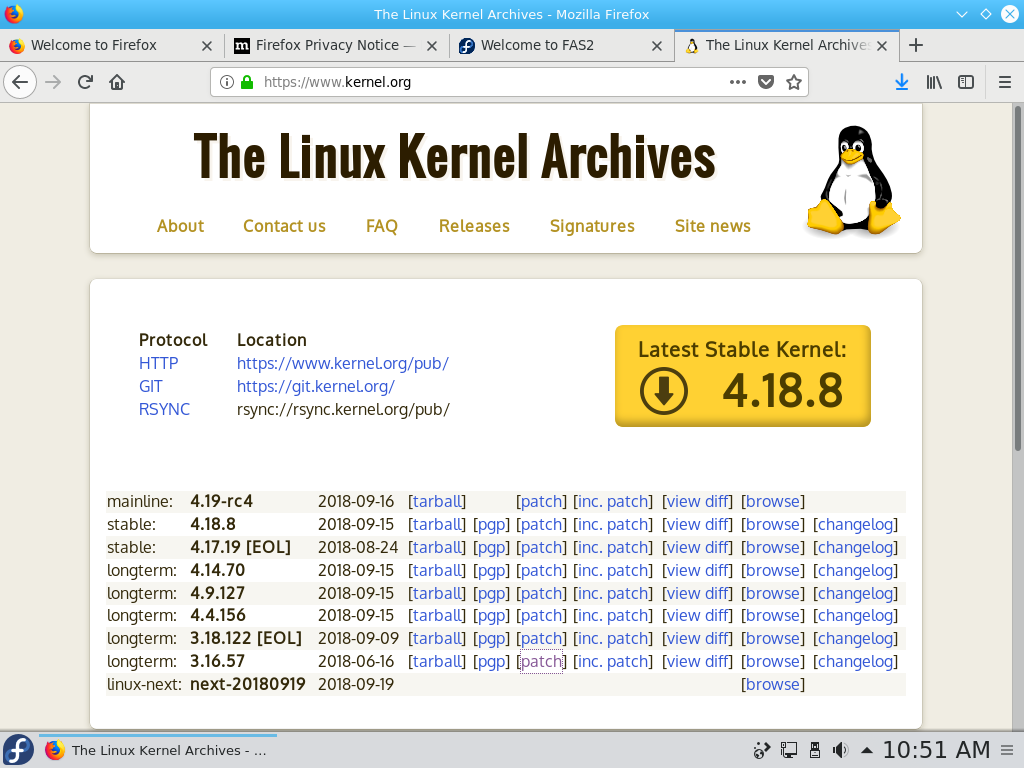Screen dimensions: 1024x768
Task: Open changelog for longterm 3.18.122 [EOL]
Action: pos(856,638)
